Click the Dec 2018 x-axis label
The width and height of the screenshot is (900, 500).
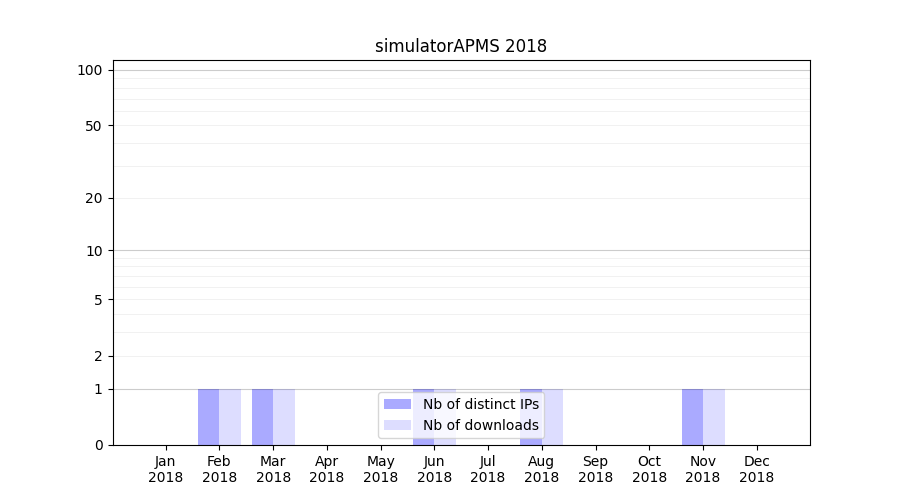pyautogui.click(x=756, y=469)
